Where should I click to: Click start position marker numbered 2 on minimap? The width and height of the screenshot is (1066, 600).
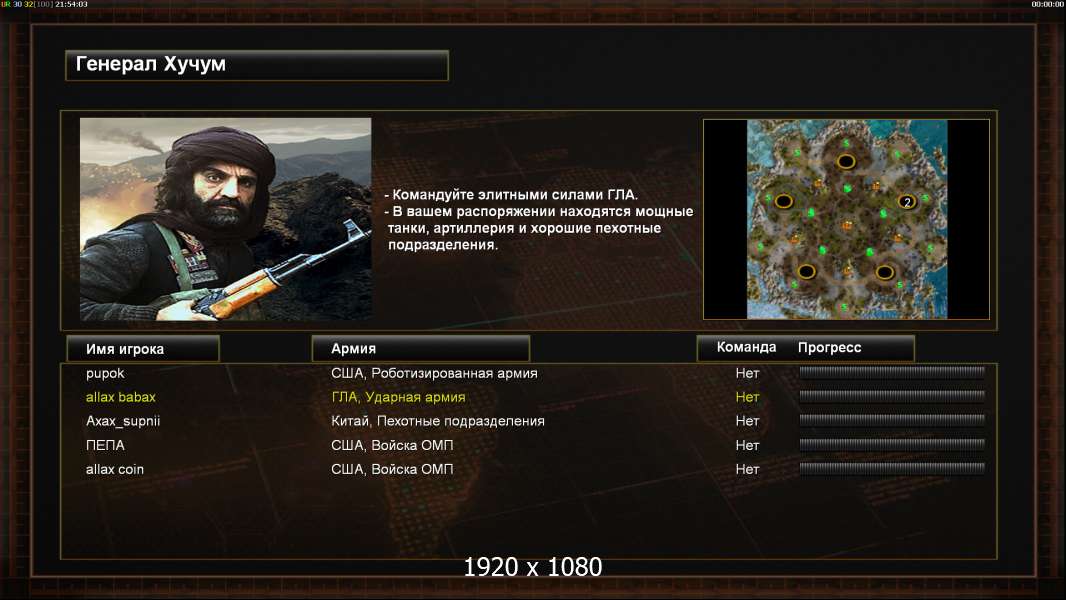click(x=907, y=202)
